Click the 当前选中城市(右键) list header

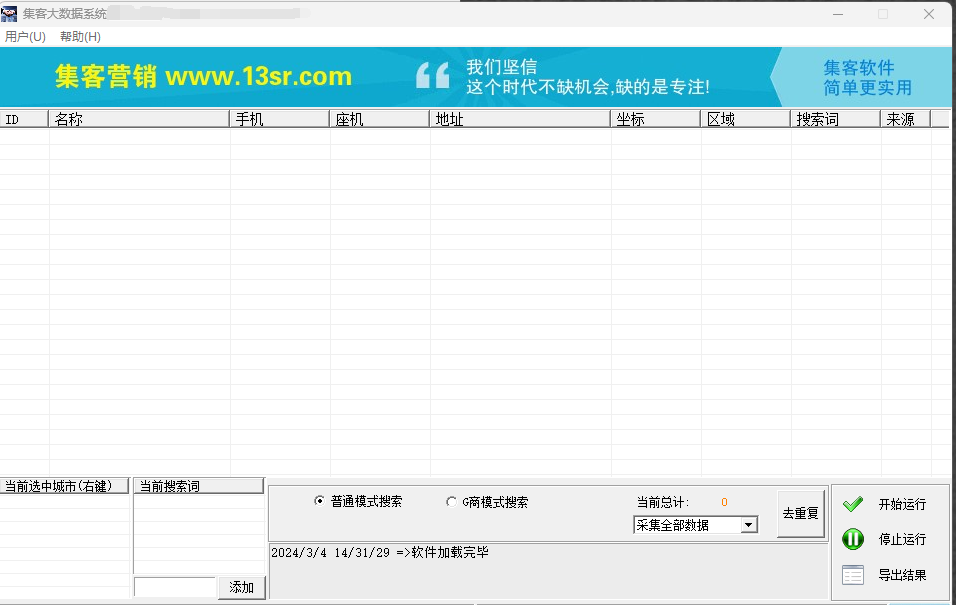[65, 486]
